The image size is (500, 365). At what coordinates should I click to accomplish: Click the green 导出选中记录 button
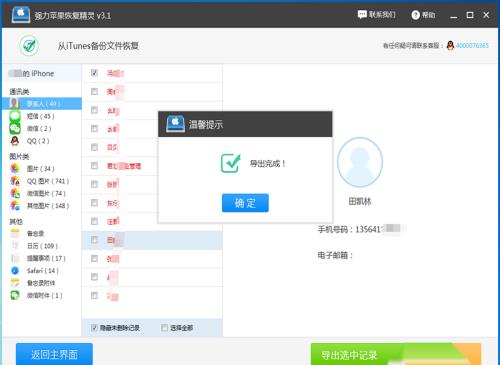396,354
